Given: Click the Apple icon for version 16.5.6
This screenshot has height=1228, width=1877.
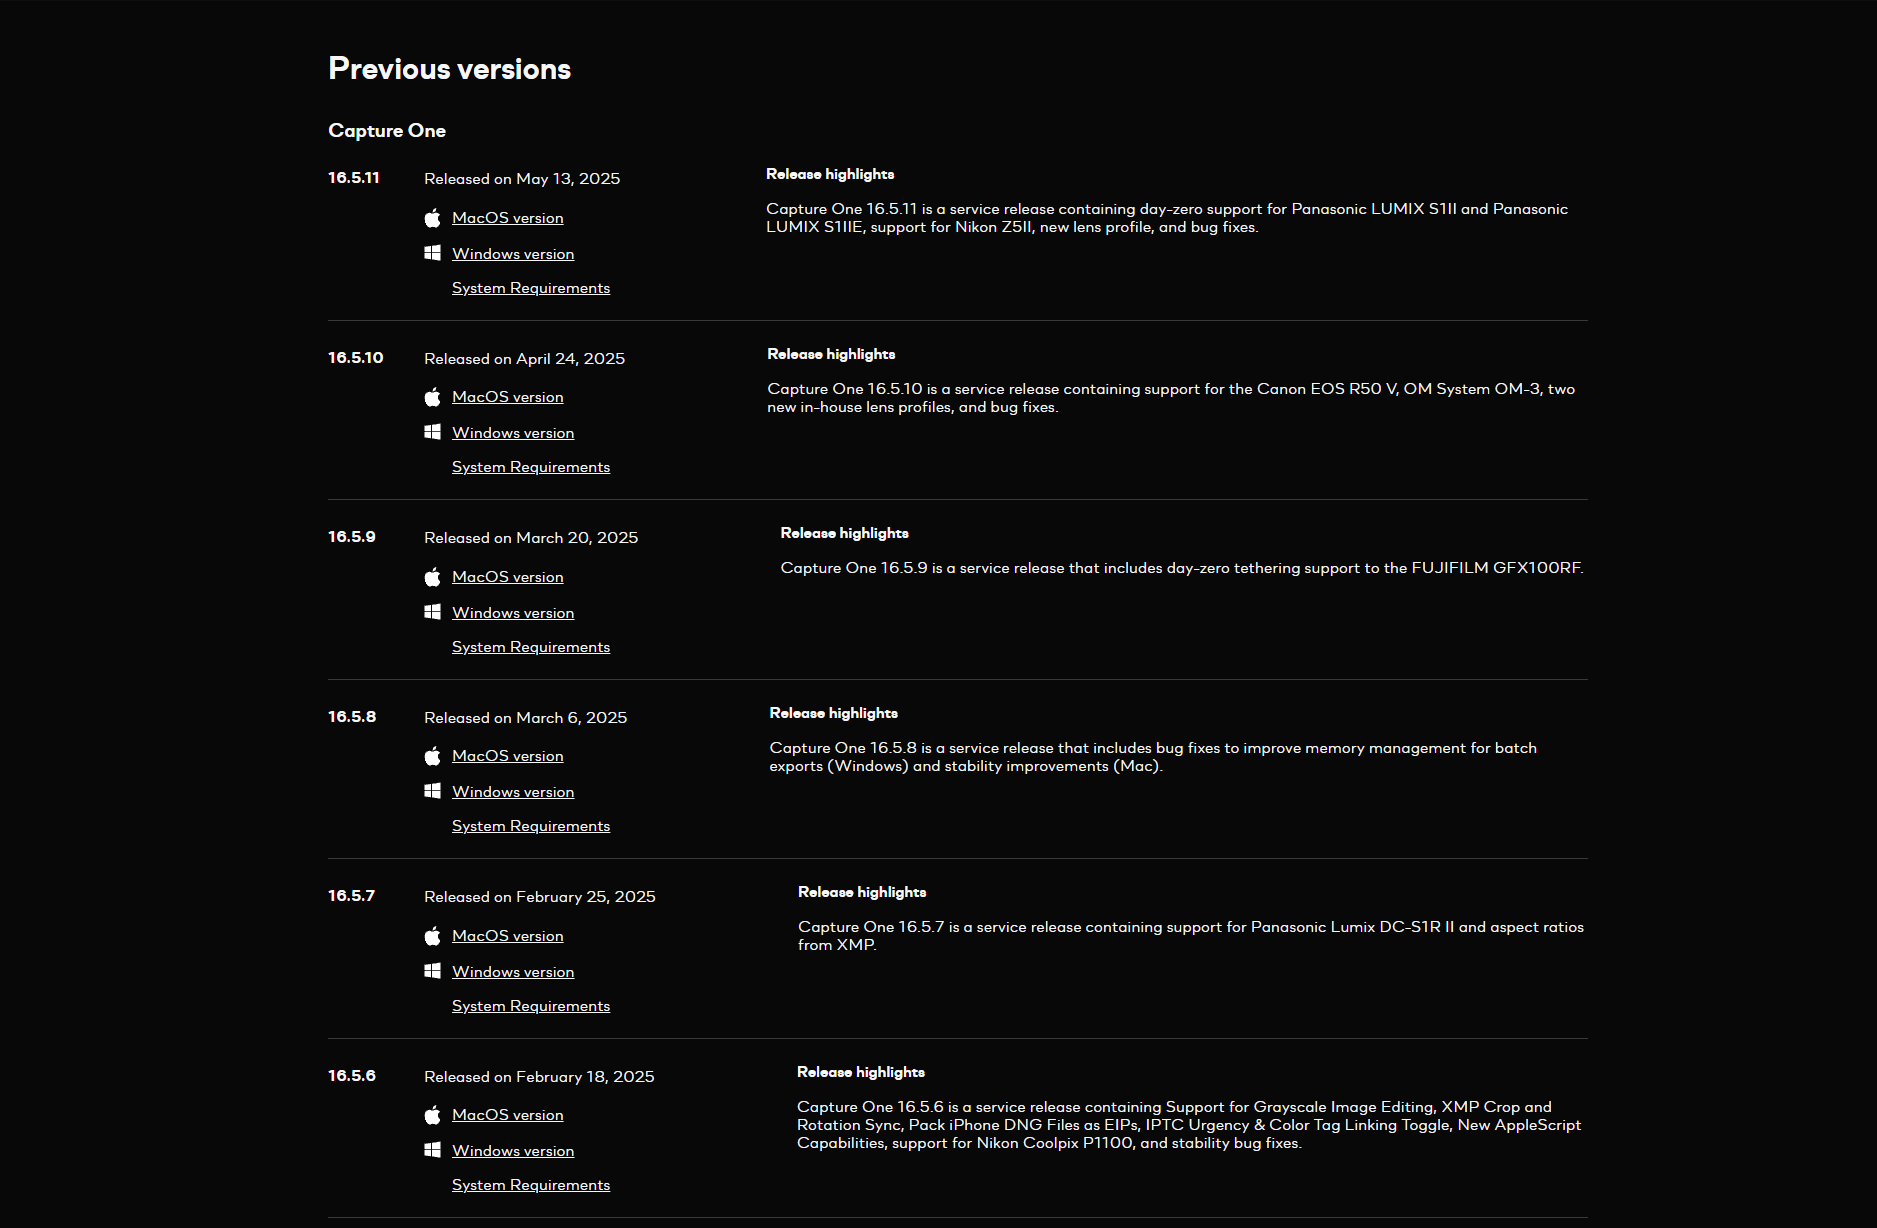Looking at the screenshot, I should pos(432,1115).
